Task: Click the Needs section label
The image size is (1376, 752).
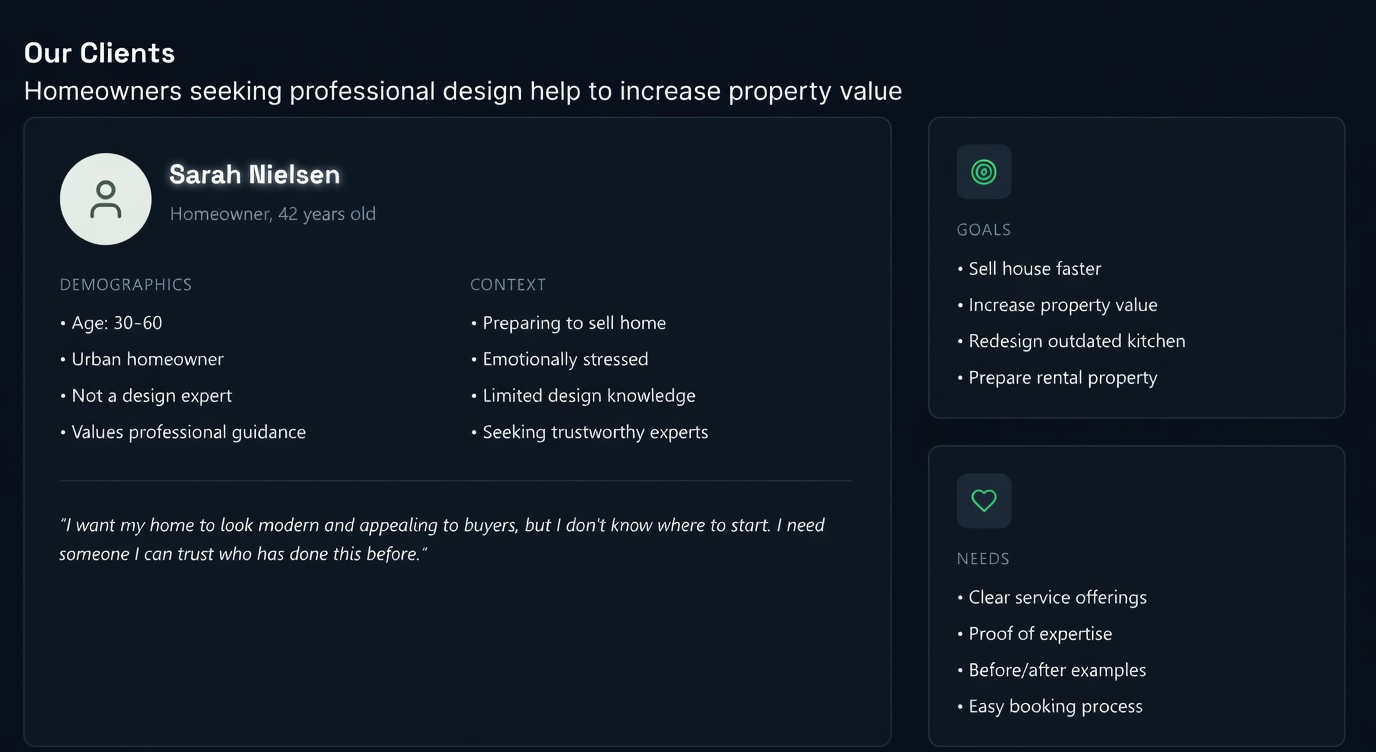Action: pos(983,559)
